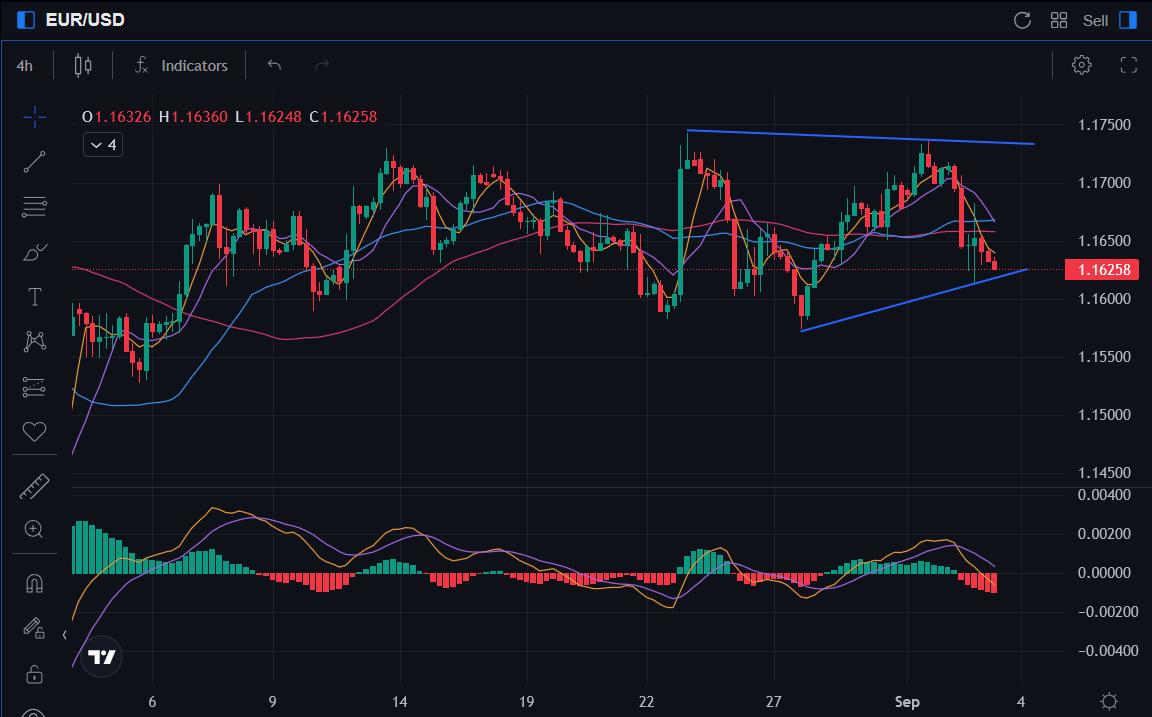
Task: Select the trend line drawing tool
Action: pos(35,162)
